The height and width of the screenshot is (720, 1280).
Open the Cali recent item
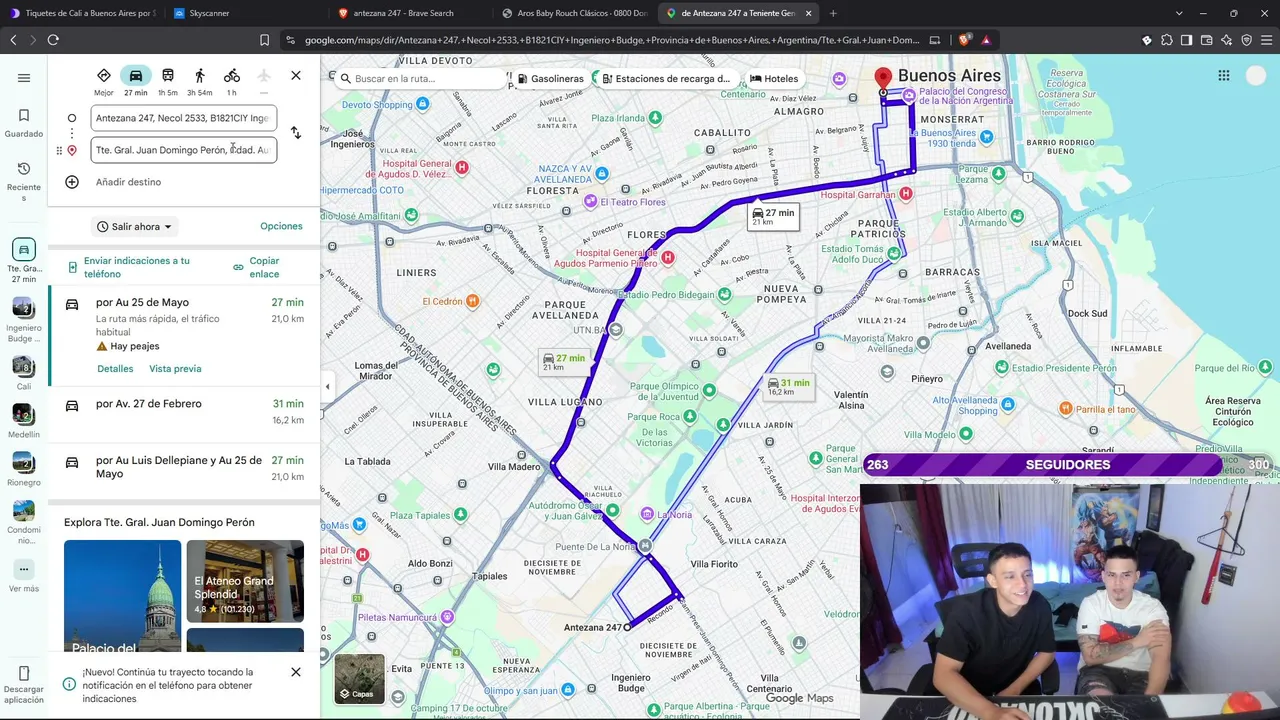pos(24,373)
